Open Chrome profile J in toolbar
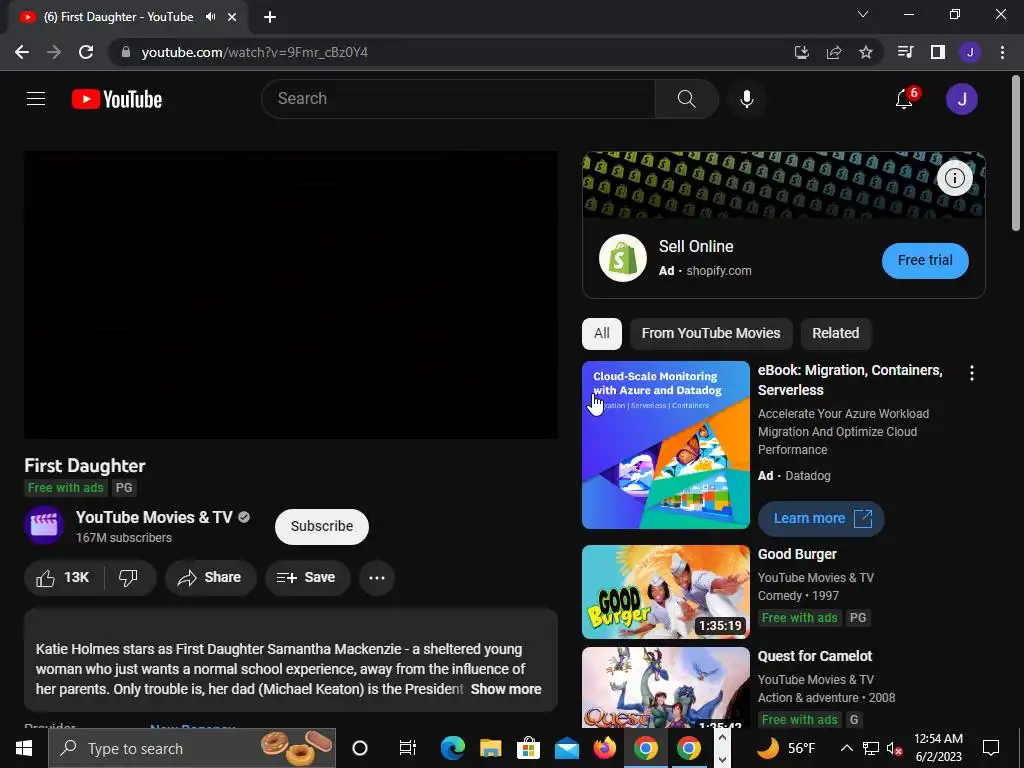1024x768 pixels. pos(970,52)
